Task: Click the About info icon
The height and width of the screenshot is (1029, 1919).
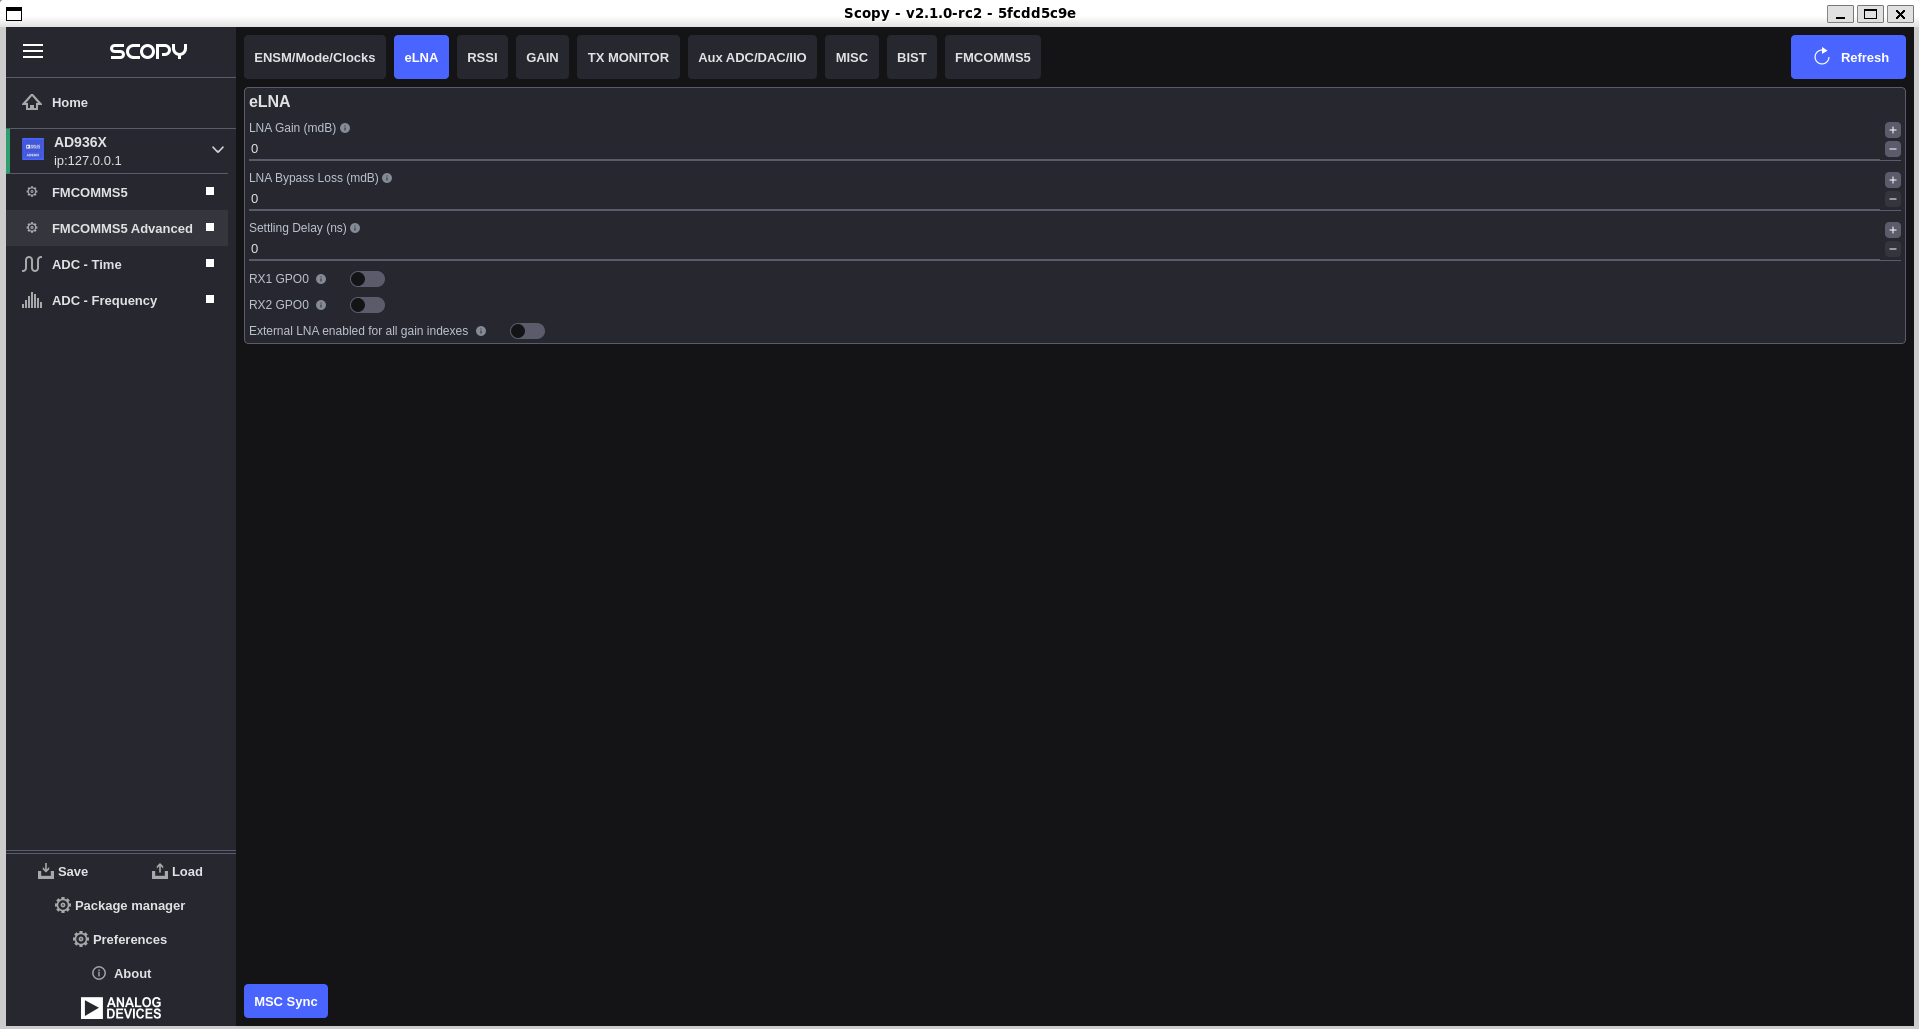Action: pos(99,973)
